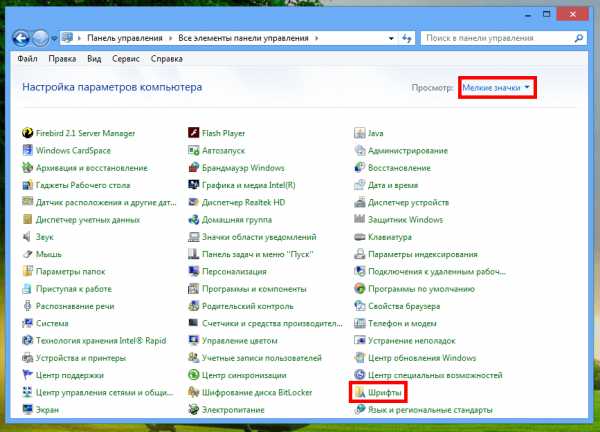Click the address bar refresh button
The height and width of the screenshot is (432, 600).
click(407, 38)
